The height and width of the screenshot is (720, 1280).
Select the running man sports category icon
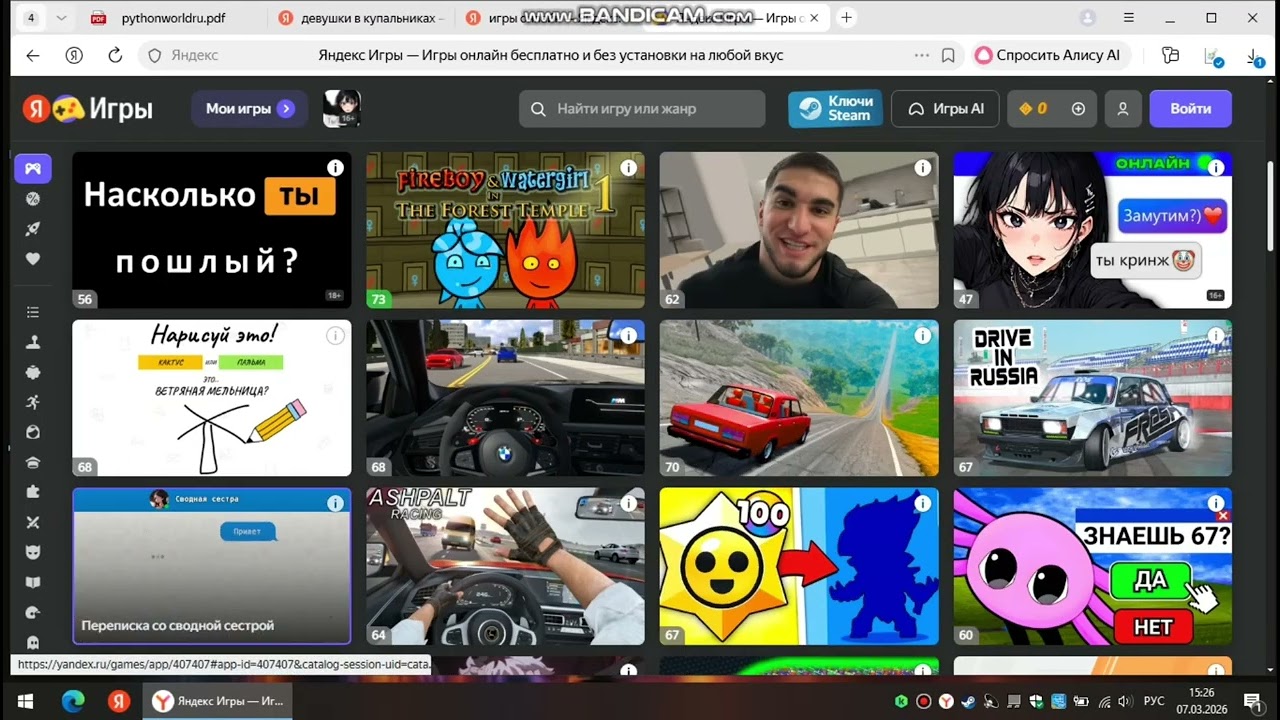[33, 402]
